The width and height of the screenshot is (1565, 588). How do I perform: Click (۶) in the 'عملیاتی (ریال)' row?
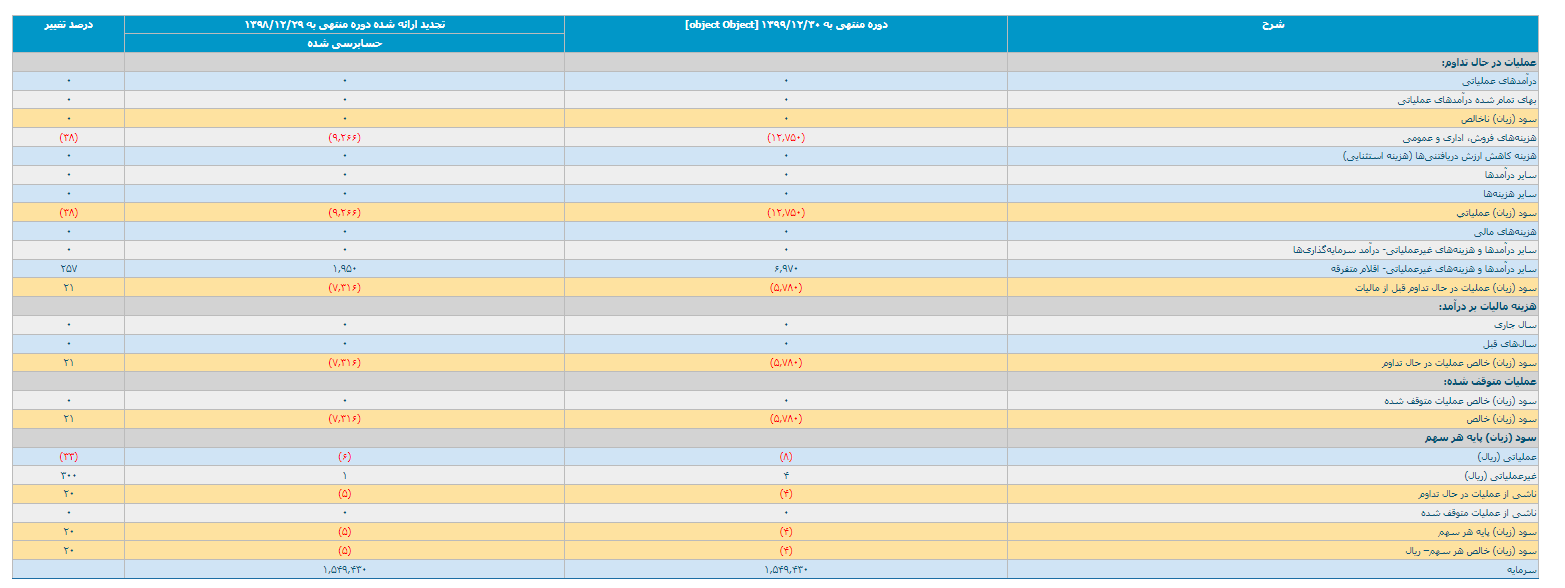[344, 456]
